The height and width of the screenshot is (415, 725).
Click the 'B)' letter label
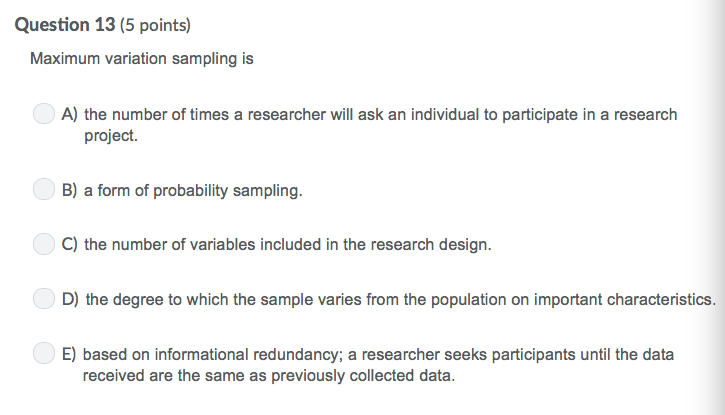point(70,190)
